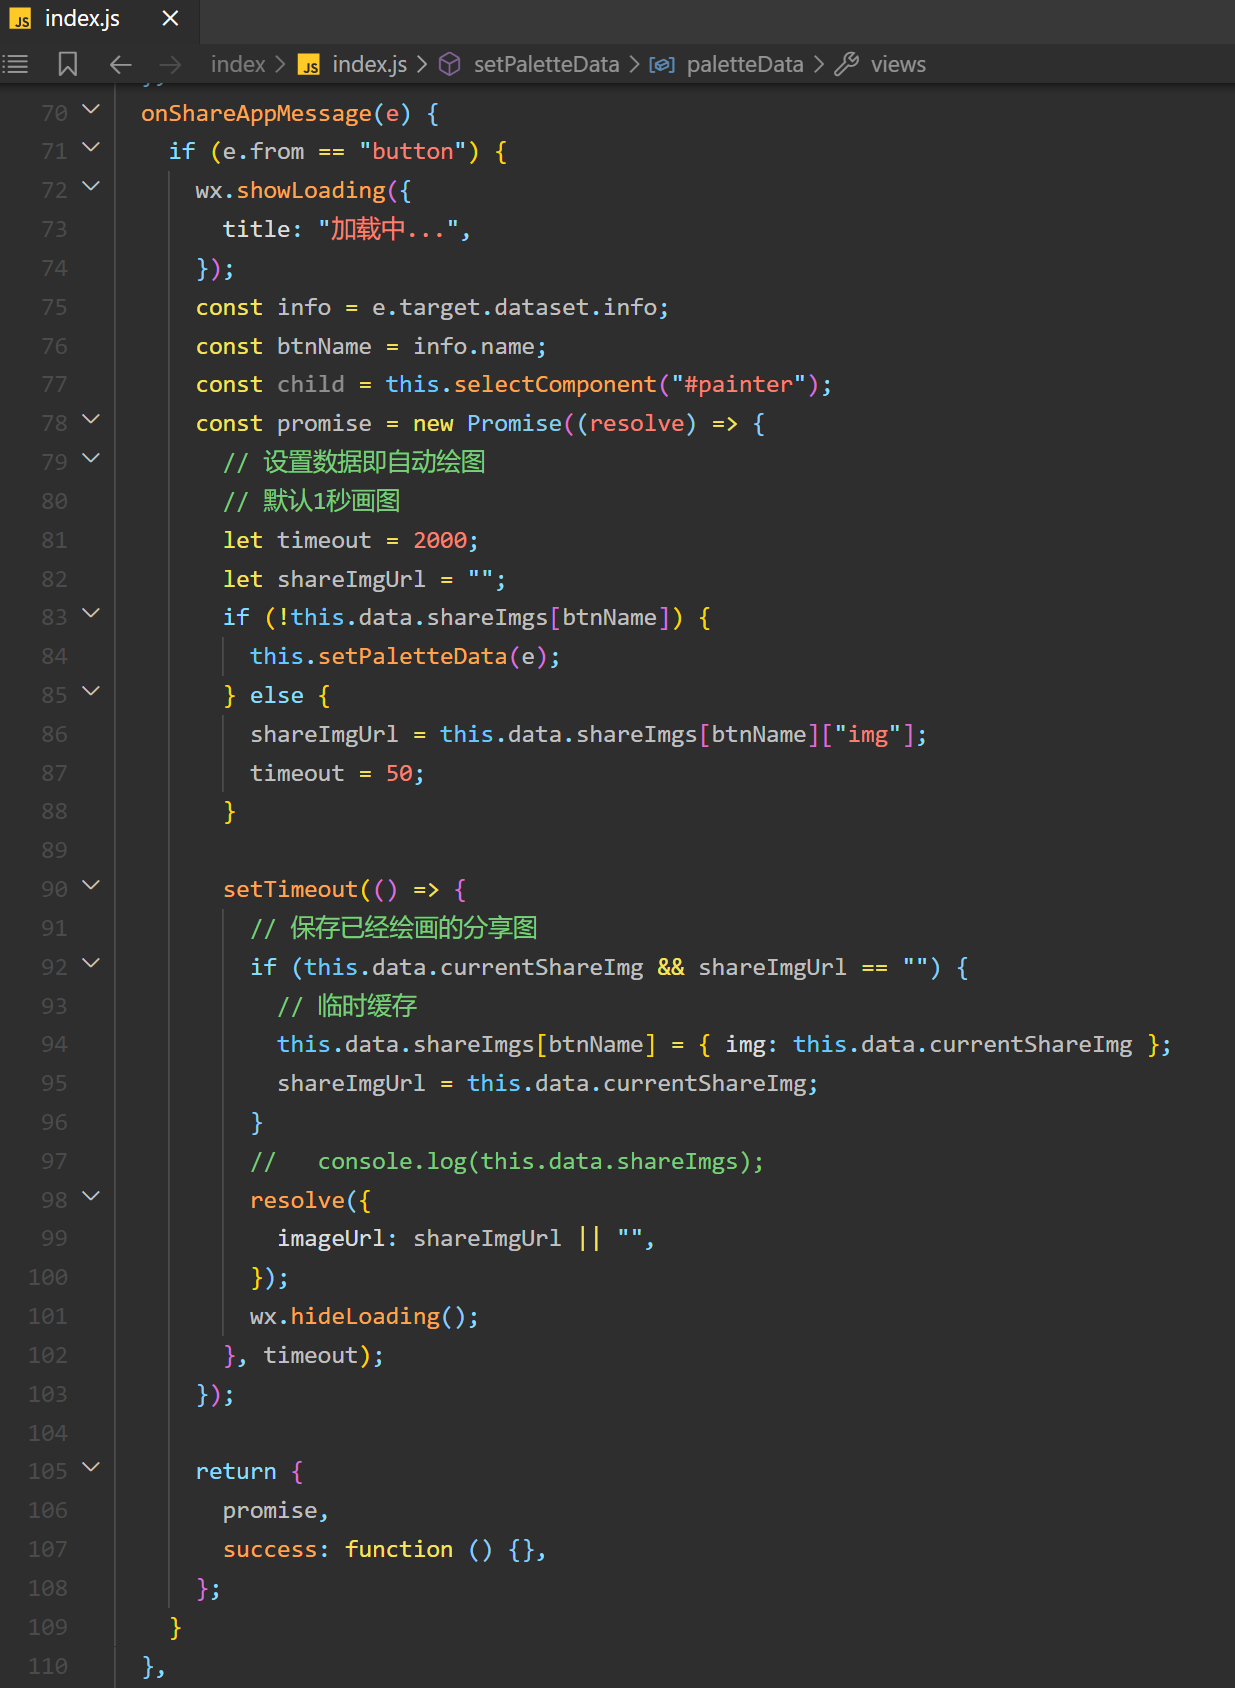Toggle the bookmark icon
Viewport: 1235px width, 1688px height.
[x=67, y=65]
